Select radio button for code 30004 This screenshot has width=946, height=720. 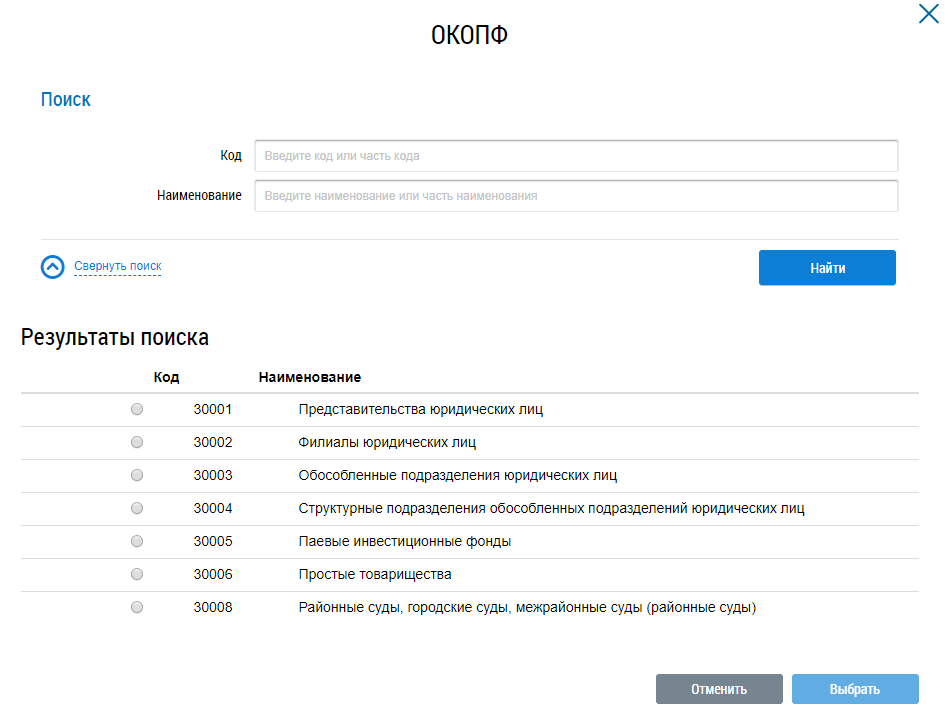137,508
